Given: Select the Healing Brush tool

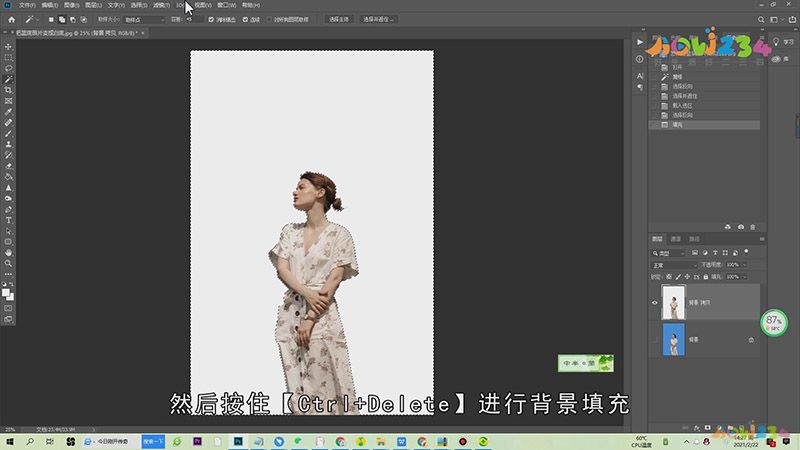Looking at the screenshot, I should click(8, 122).
